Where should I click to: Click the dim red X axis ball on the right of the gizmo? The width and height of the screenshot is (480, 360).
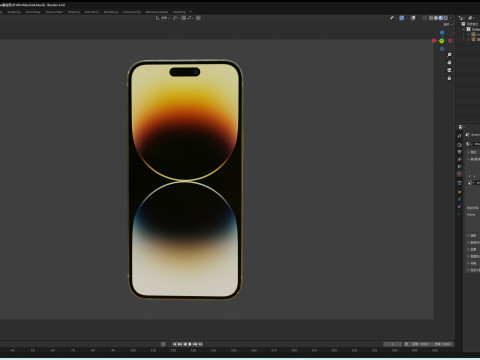(450, 41)
